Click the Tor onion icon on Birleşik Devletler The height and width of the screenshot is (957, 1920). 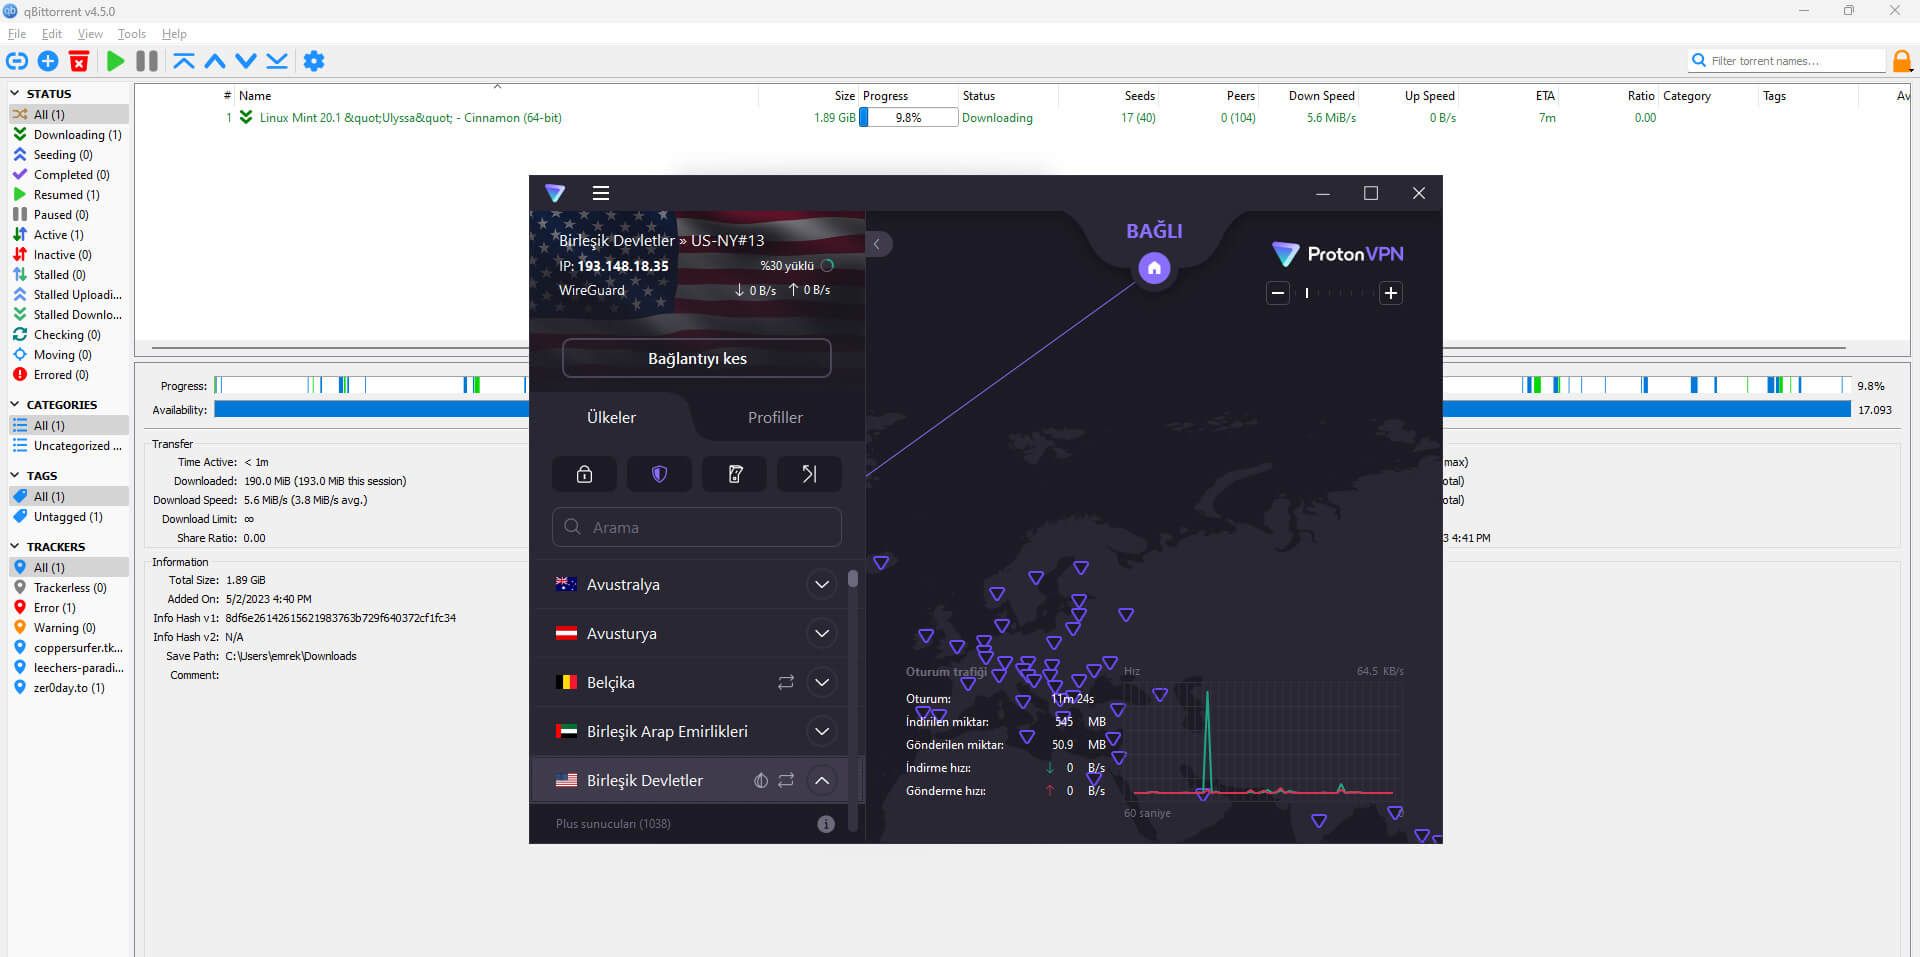[x=761, y=780]
